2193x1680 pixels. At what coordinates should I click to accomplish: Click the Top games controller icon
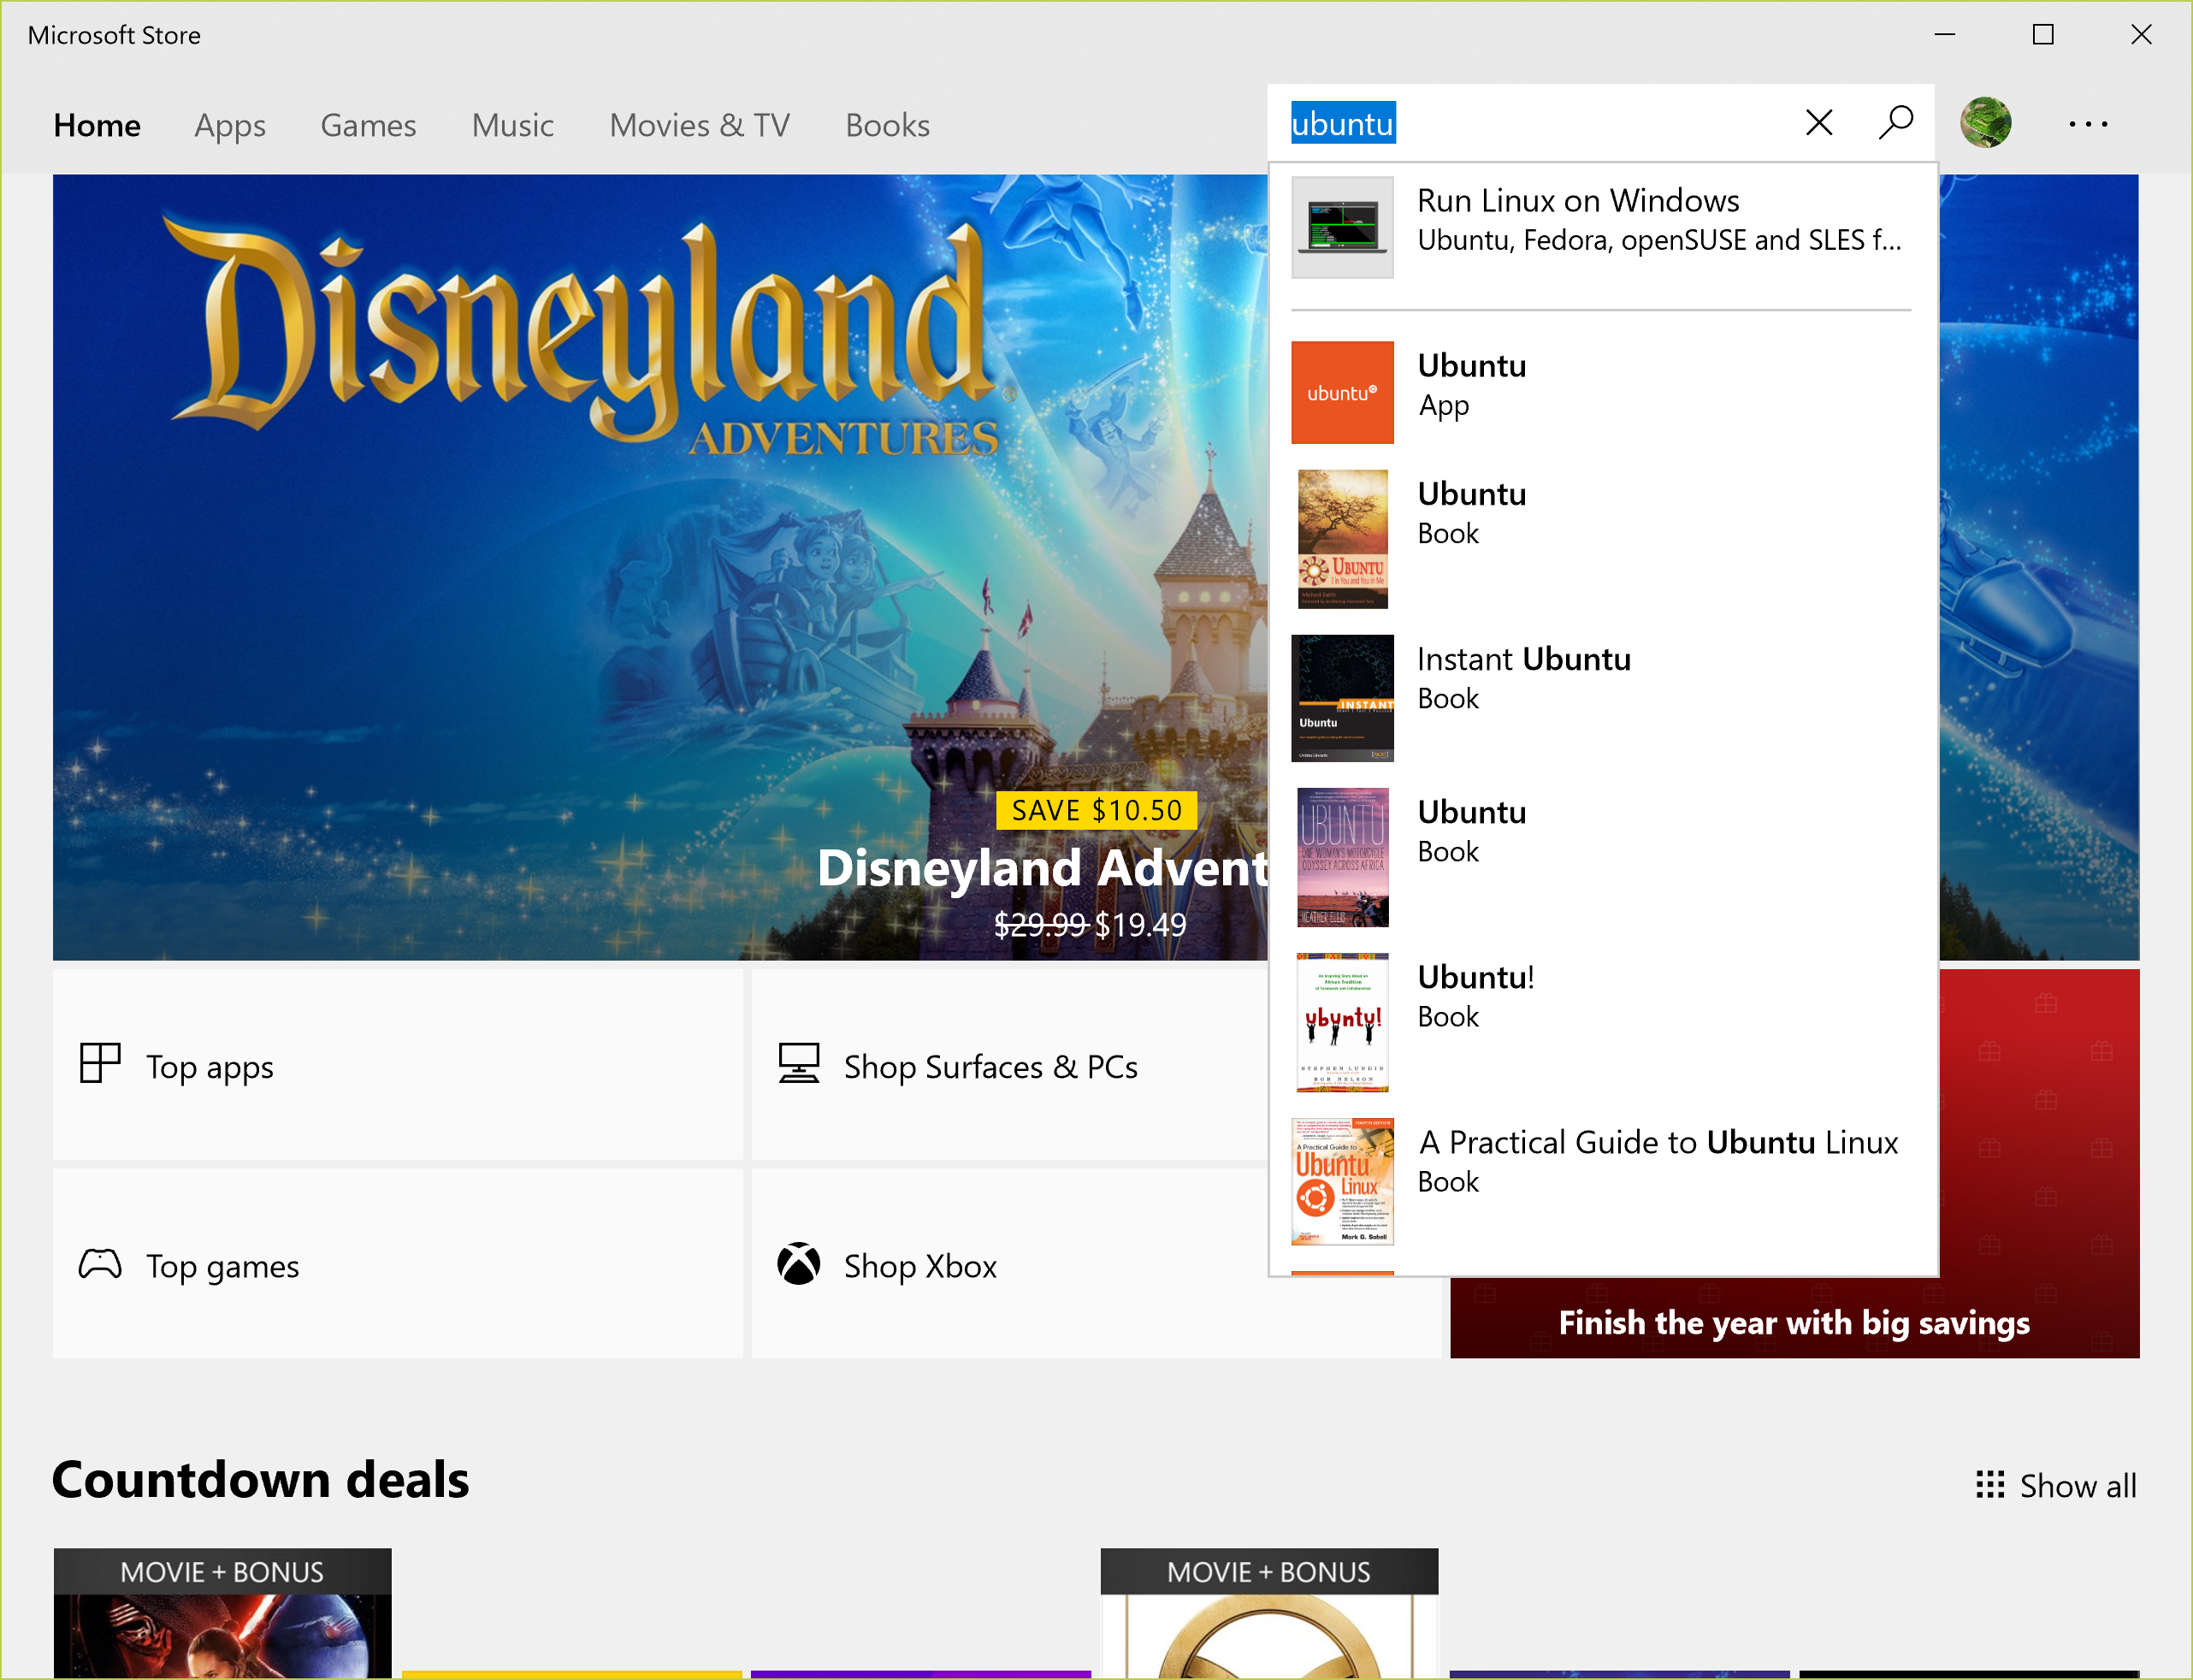click(x=100, y=1264)
